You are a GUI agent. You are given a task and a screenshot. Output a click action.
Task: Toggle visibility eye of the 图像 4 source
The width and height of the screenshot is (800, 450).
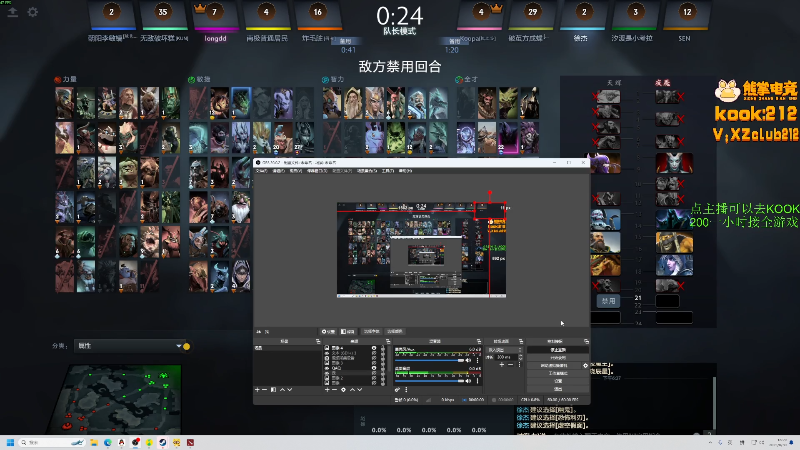pyautogui.click(x=374, y=348)
